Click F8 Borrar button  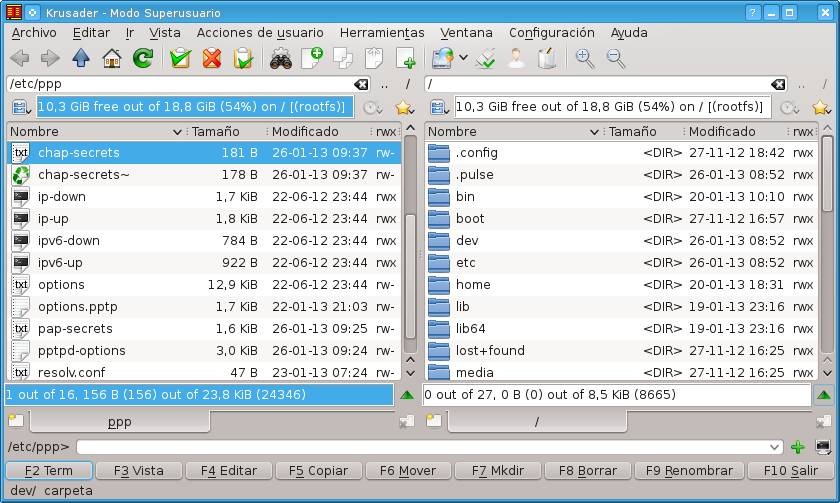pos(588,471)
